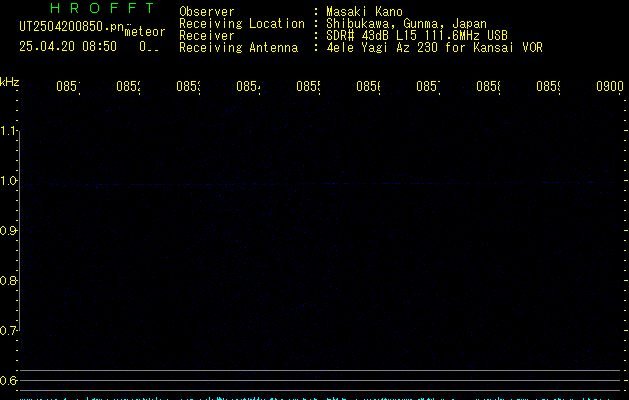629x400 pixels.
Task: Select receiver details SDR# 43dB L15 111.6MHz USB
Action: point(417,35)
